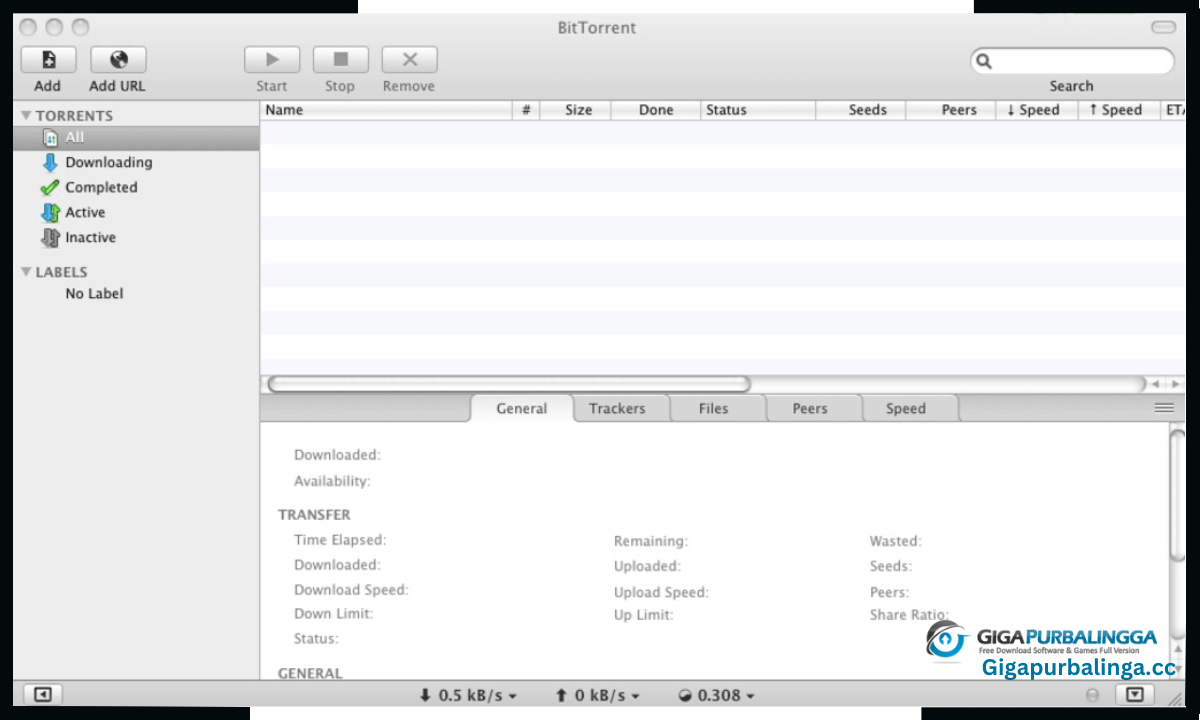Sort by the download Speed column header
The image size is (1200, 720).
tap(1037, 110)
